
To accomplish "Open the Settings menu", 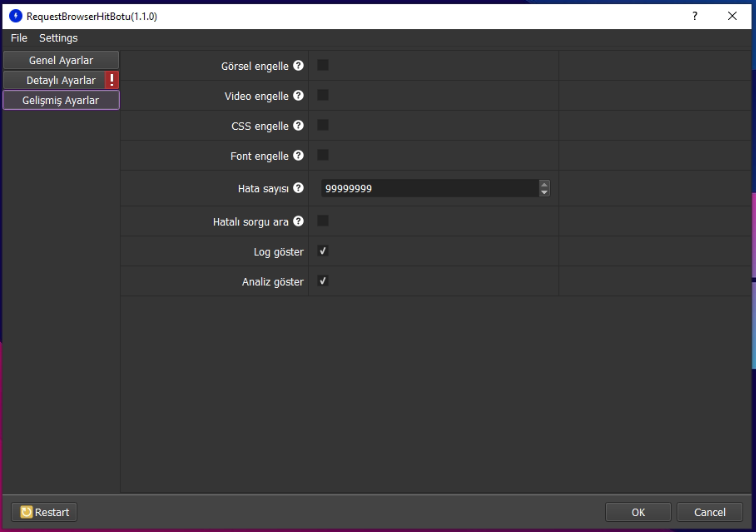I will pyautogui.click(x=58, y=38).
